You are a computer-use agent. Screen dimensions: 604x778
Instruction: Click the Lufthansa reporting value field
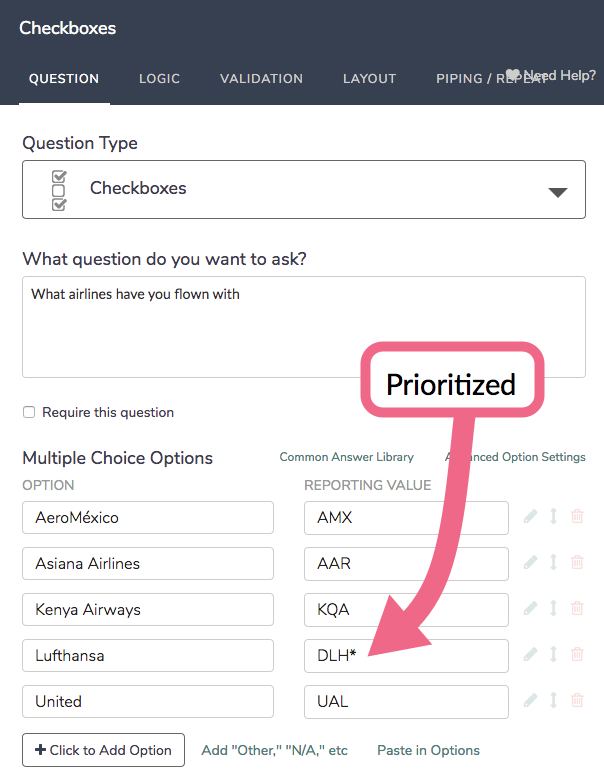tap(406, 656)
